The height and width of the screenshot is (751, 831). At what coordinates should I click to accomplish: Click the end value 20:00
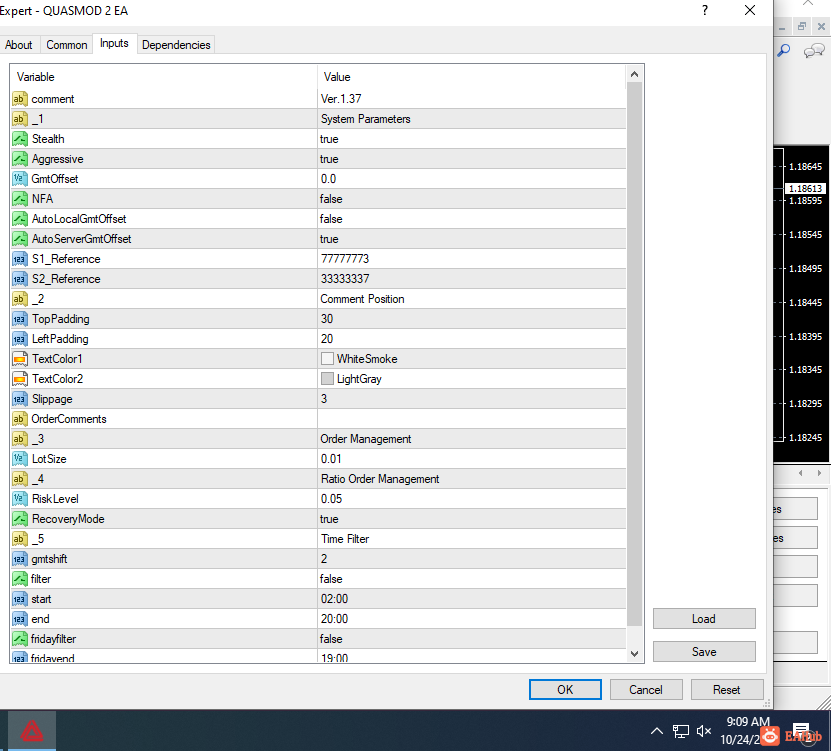point(334,619)
